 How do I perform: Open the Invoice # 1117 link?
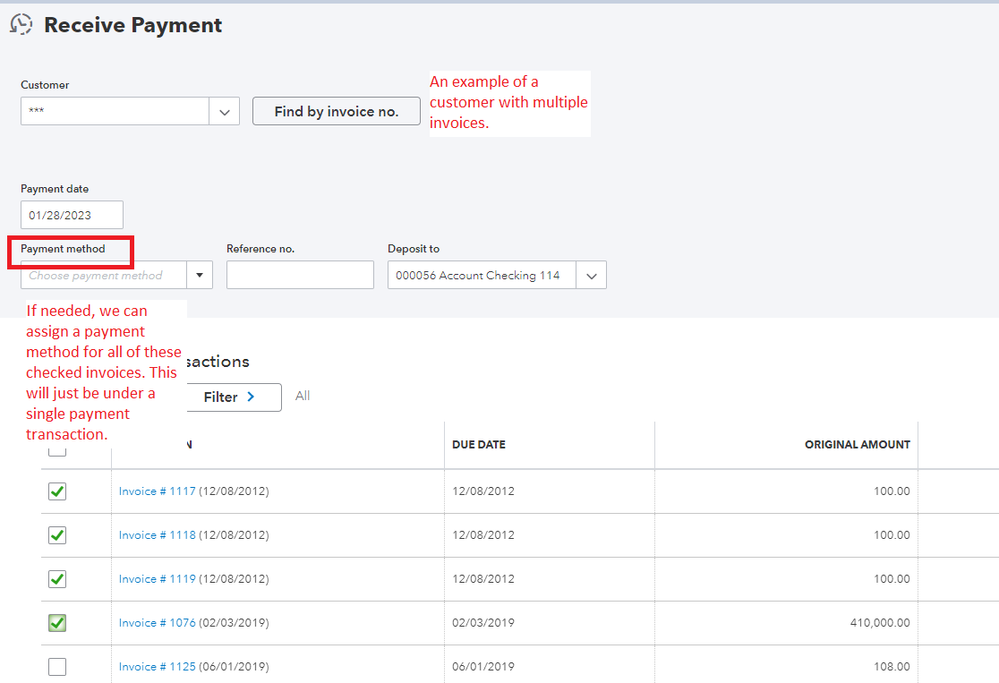click(157, 491)
